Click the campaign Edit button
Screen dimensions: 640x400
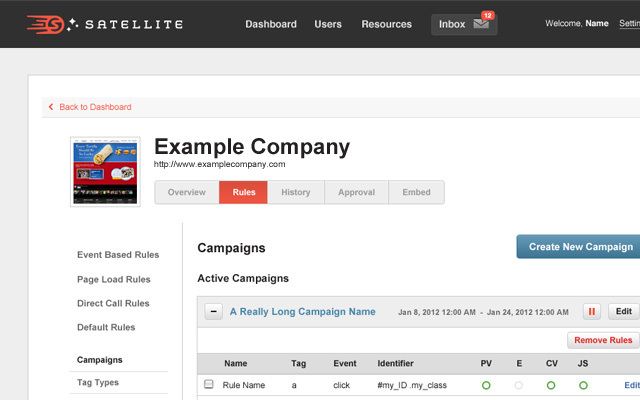[x=624, y=311]
